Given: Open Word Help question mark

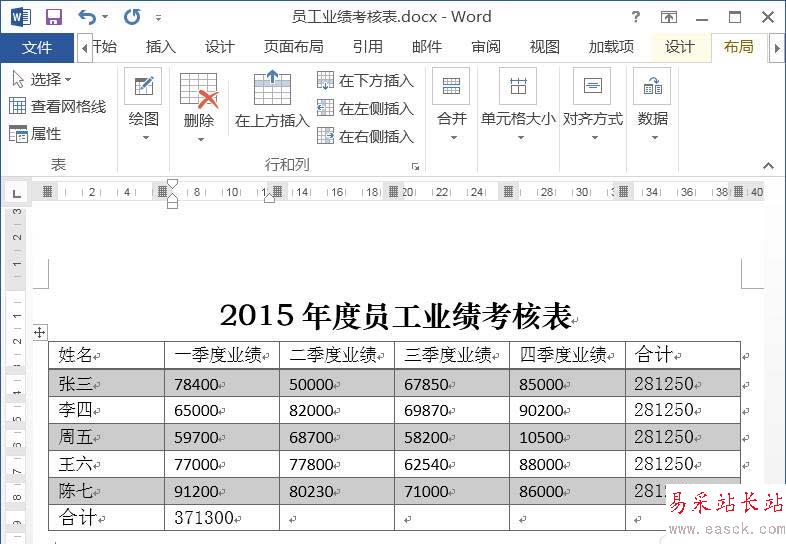Looking at the screenshot, I should (636, 18).
